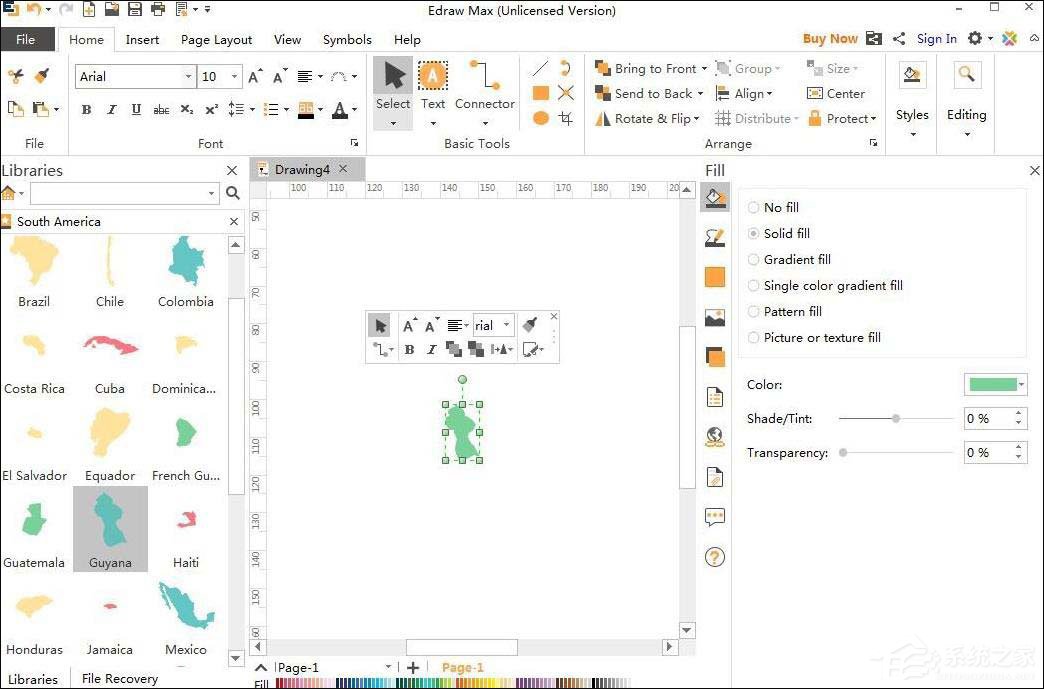This screenshot has width=1044, height=689.
Task: Select the No fill radio option
Action: click(x=754, y=208)
